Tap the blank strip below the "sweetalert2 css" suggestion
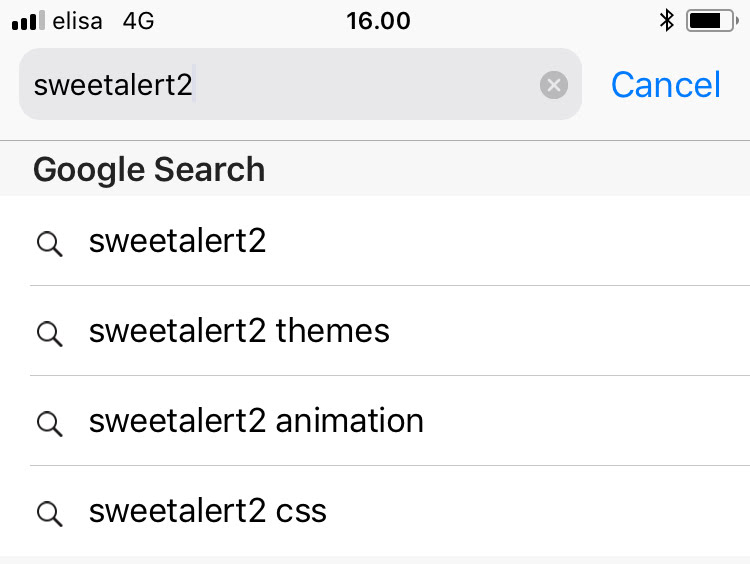The height and width of the screenshot is (564, 750). pyautogui.click(x=375, y=560)
